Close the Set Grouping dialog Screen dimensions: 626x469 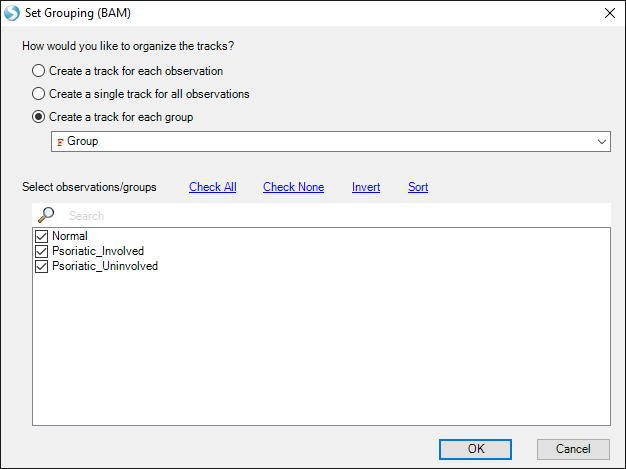[610, 13]
